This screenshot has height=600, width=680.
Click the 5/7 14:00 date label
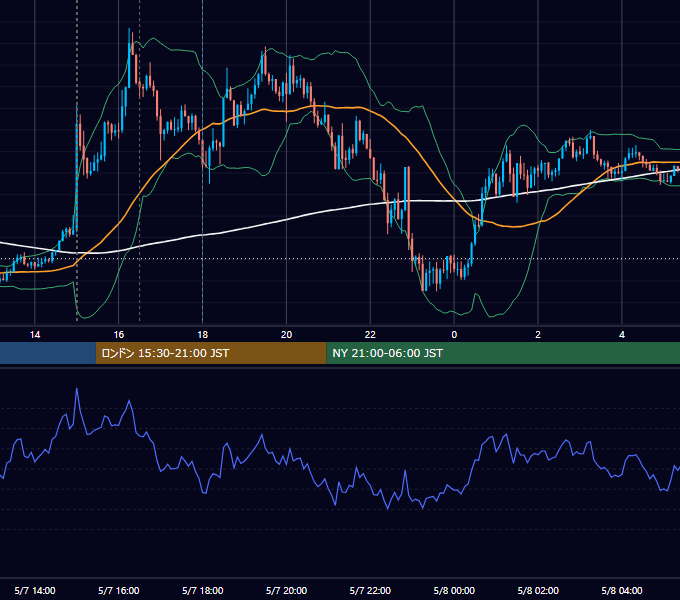click(x=35, y=590)
